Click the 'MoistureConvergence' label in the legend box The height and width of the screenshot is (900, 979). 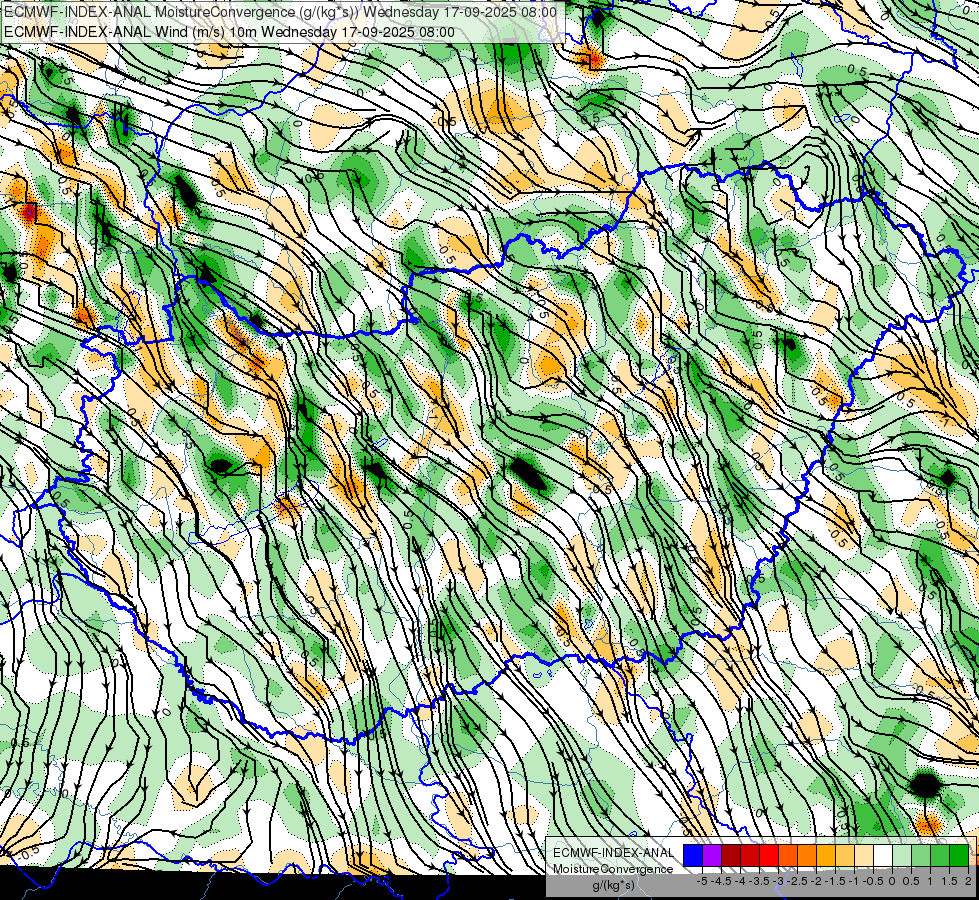coord(613,869)
